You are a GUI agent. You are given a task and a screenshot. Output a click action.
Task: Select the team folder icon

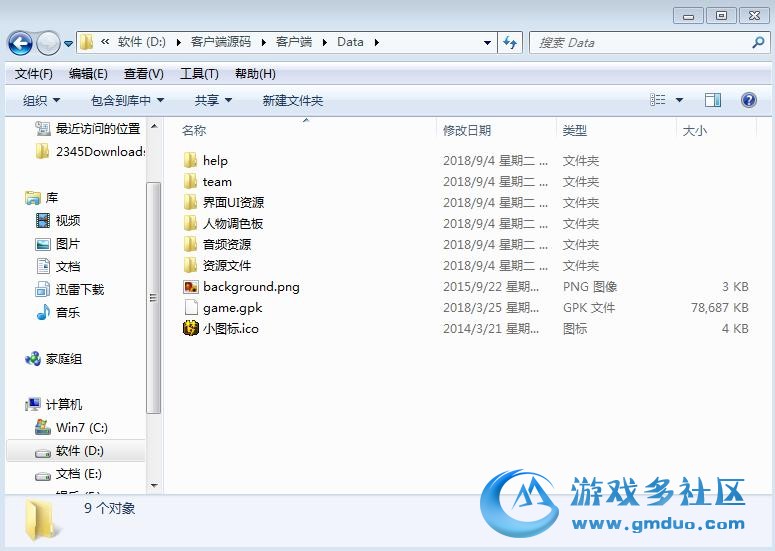pos(190,181)
